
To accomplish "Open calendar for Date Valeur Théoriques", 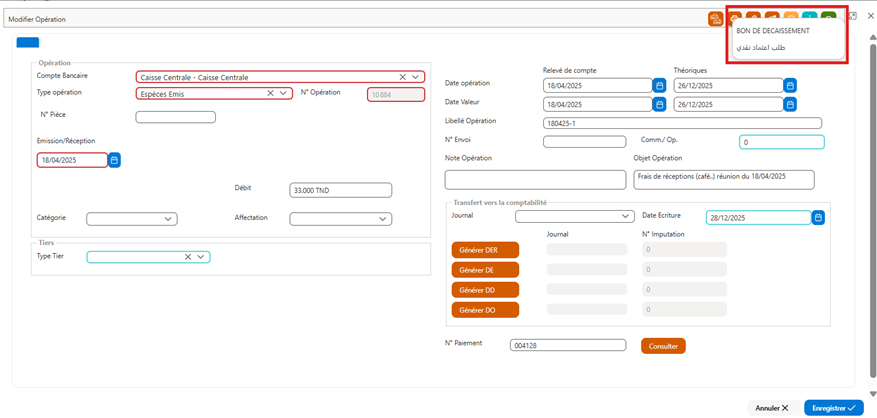I will pos(790,104).
